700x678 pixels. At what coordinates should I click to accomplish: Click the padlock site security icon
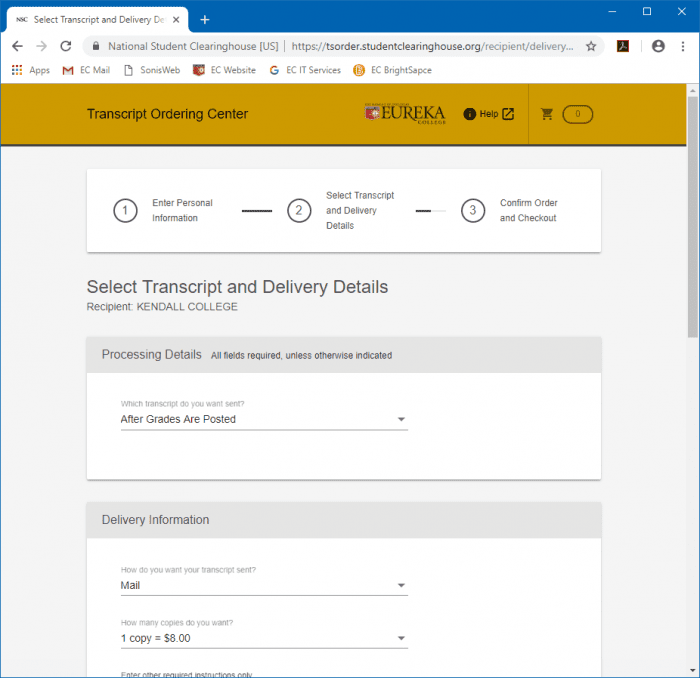pyautogui.click(x=96, y=46)
